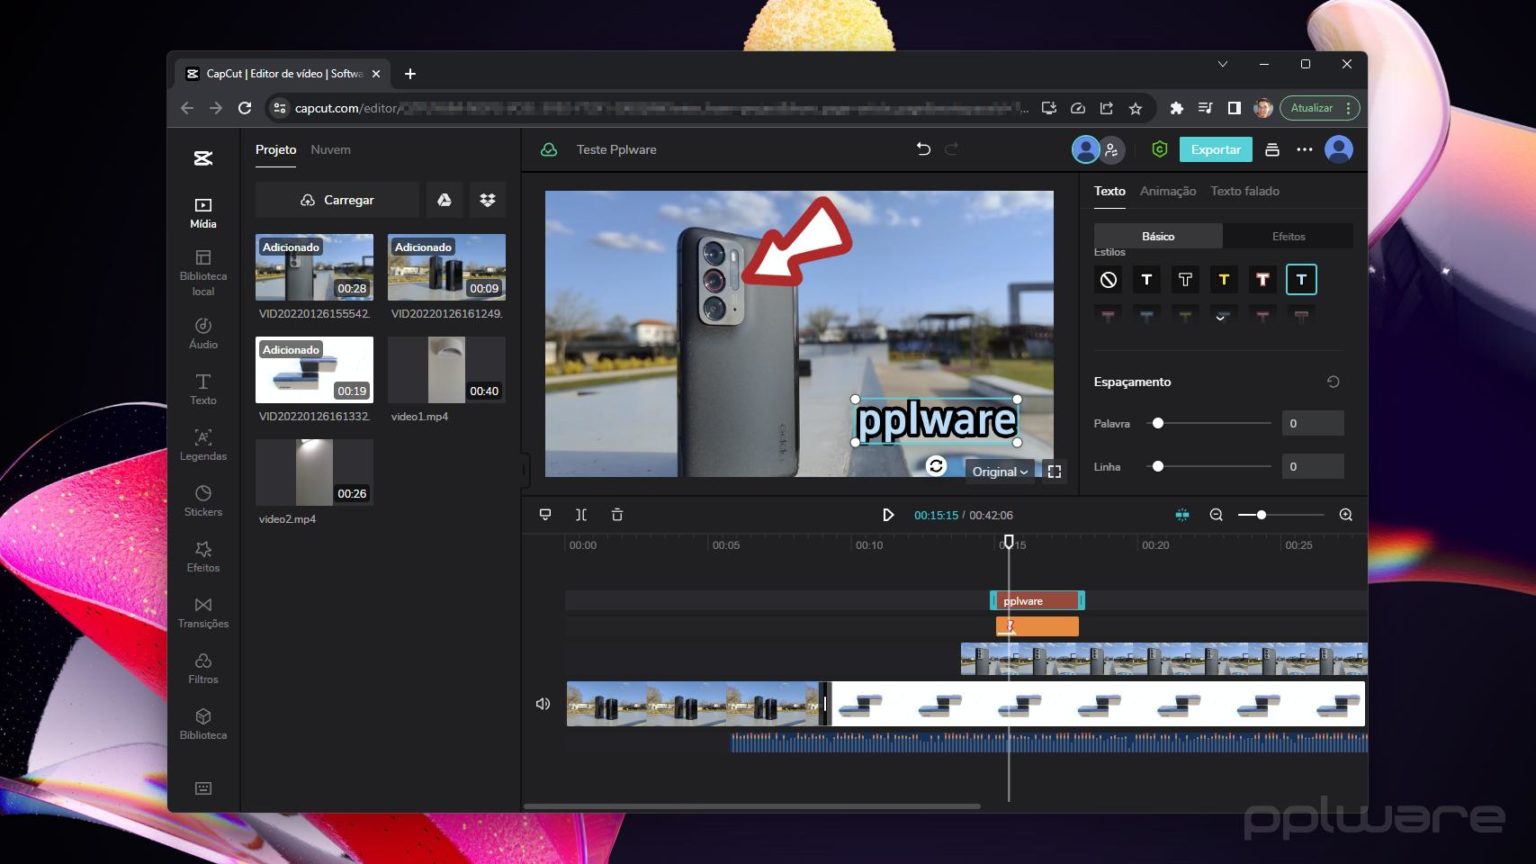The width and height of the screenshot is (1536, 864).
Task: Click the Exportar button
Action: 1215,149
